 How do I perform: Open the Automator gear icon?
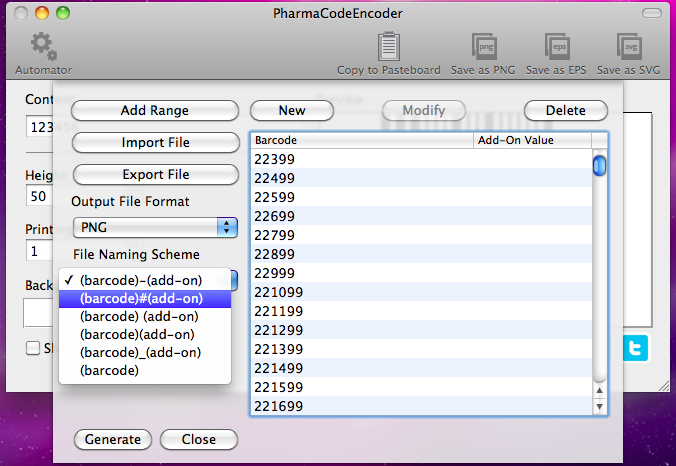[44, 46]
